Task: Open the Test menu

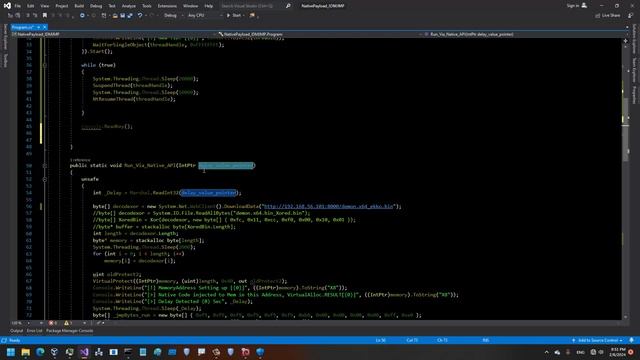Action: tap(112, 6)
